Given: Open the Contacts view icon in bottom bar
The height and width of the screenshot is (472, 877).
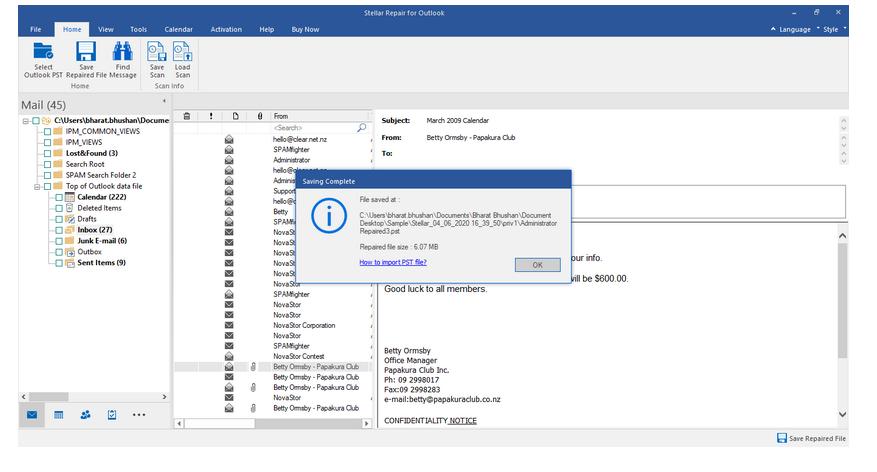Looking at the screenshot, I should point(86,415).
